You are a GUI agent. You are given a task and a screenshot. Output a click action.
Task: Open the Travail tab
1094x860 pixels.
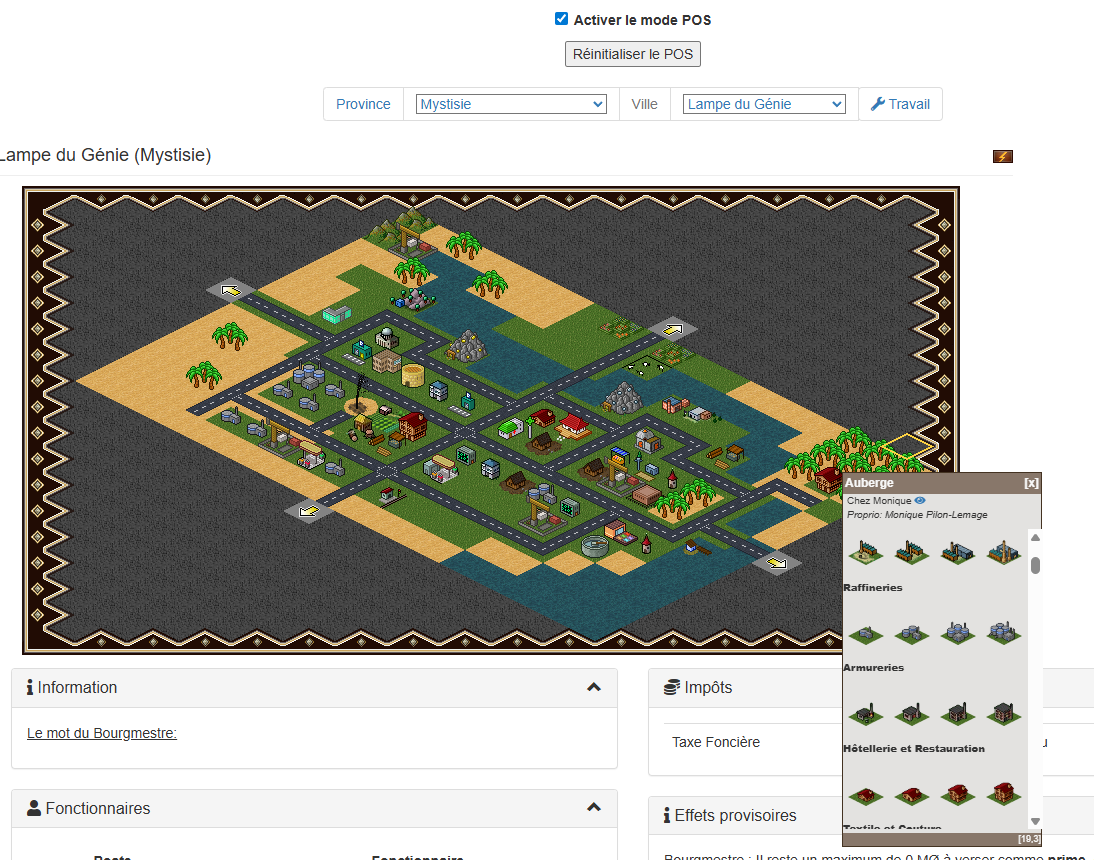click(x=900, y=104)
